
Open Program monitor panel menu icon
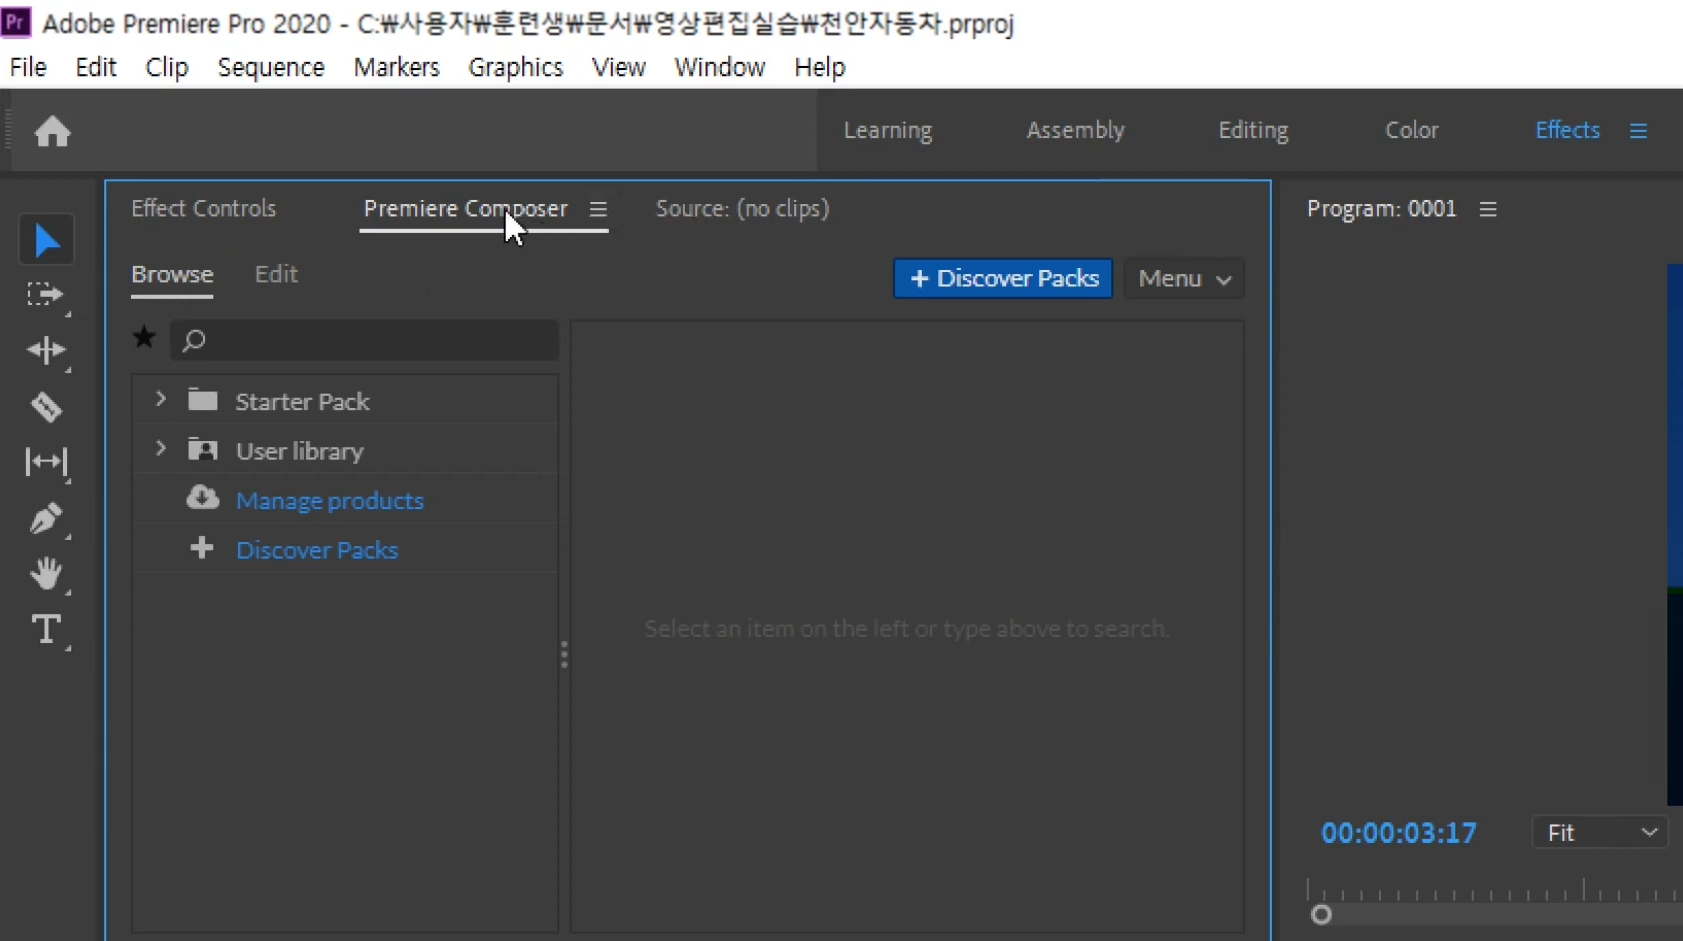pos(1488,209)
